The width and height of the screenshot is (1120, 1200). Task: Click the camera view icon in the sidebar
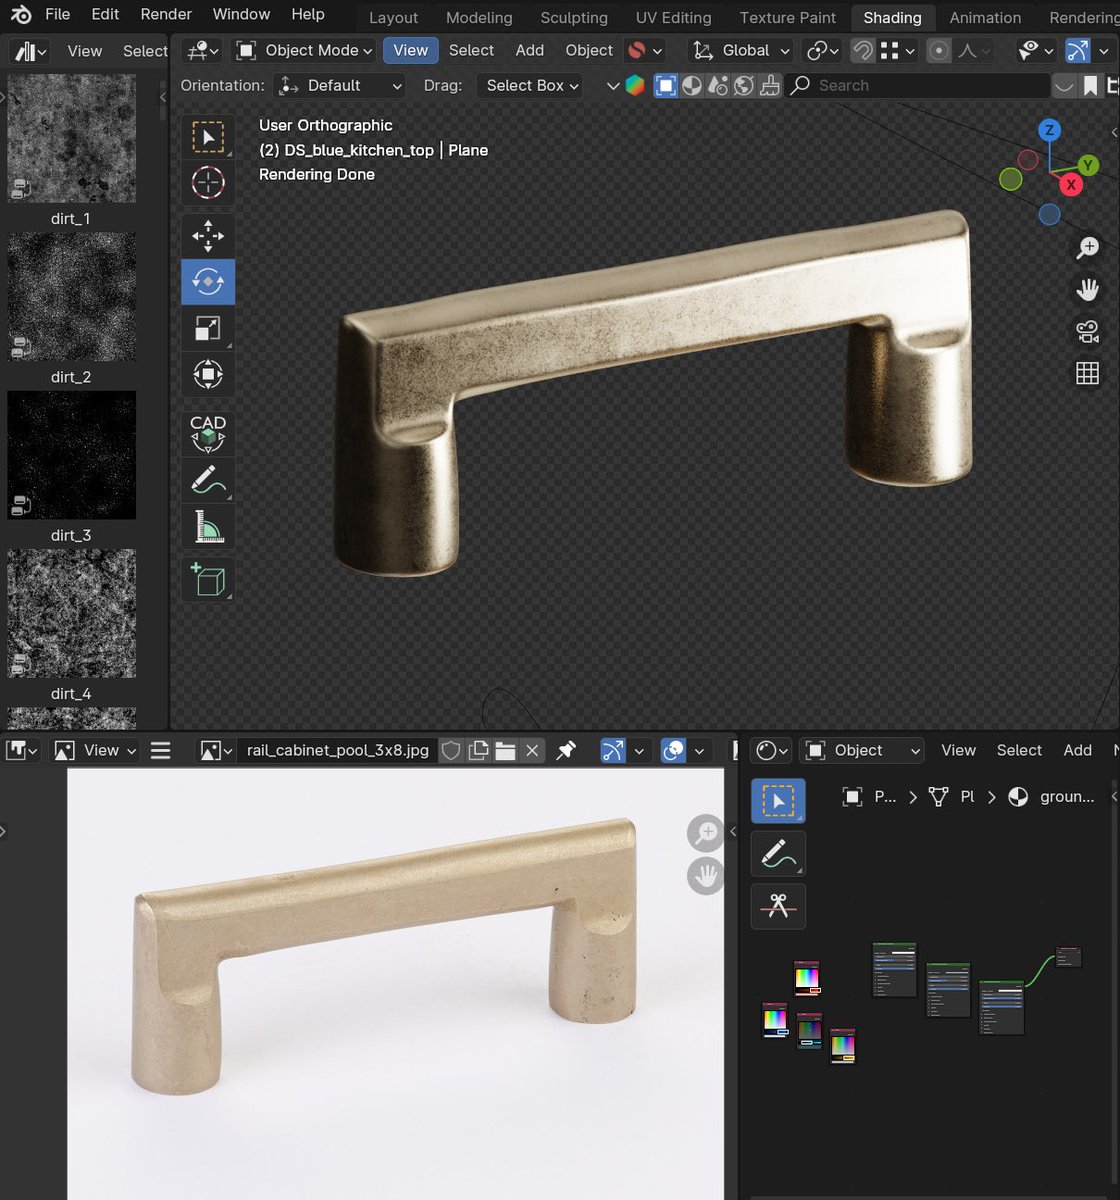click(1087, 330)
